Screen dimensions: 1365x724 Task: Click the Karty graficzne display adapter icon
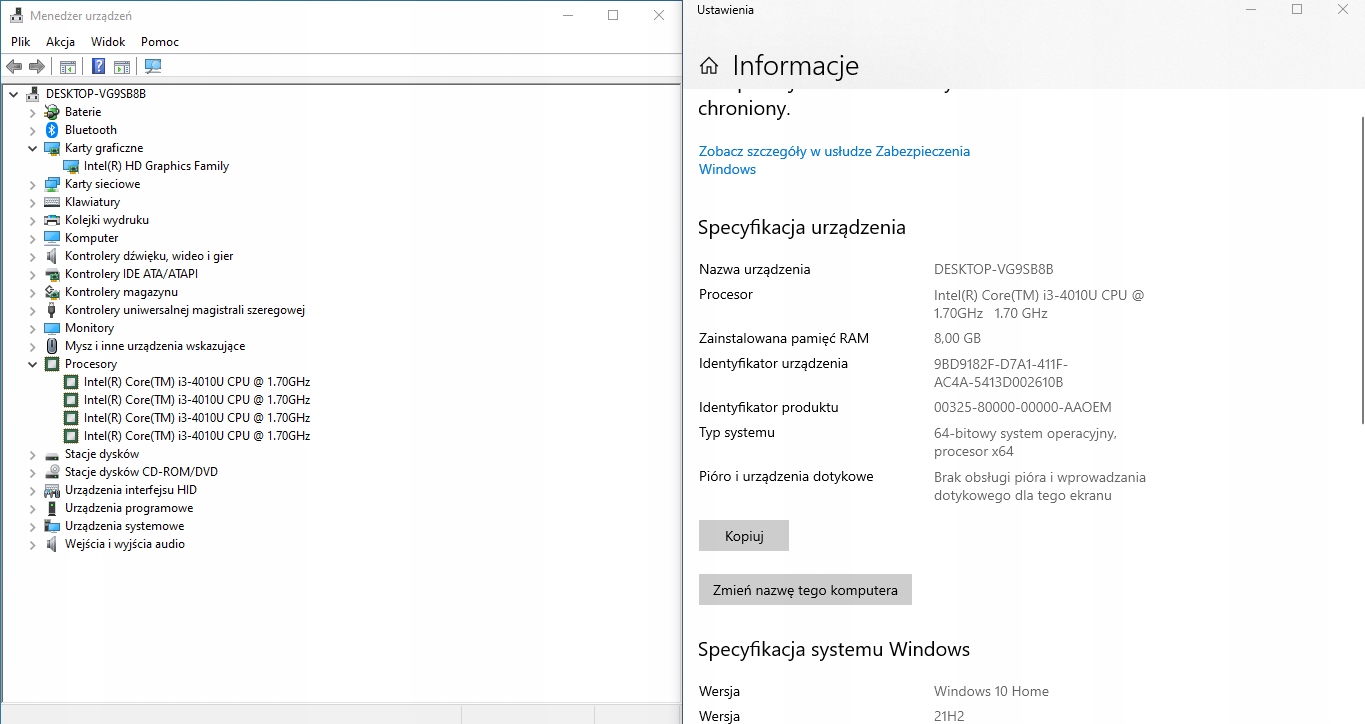point(52,148)
